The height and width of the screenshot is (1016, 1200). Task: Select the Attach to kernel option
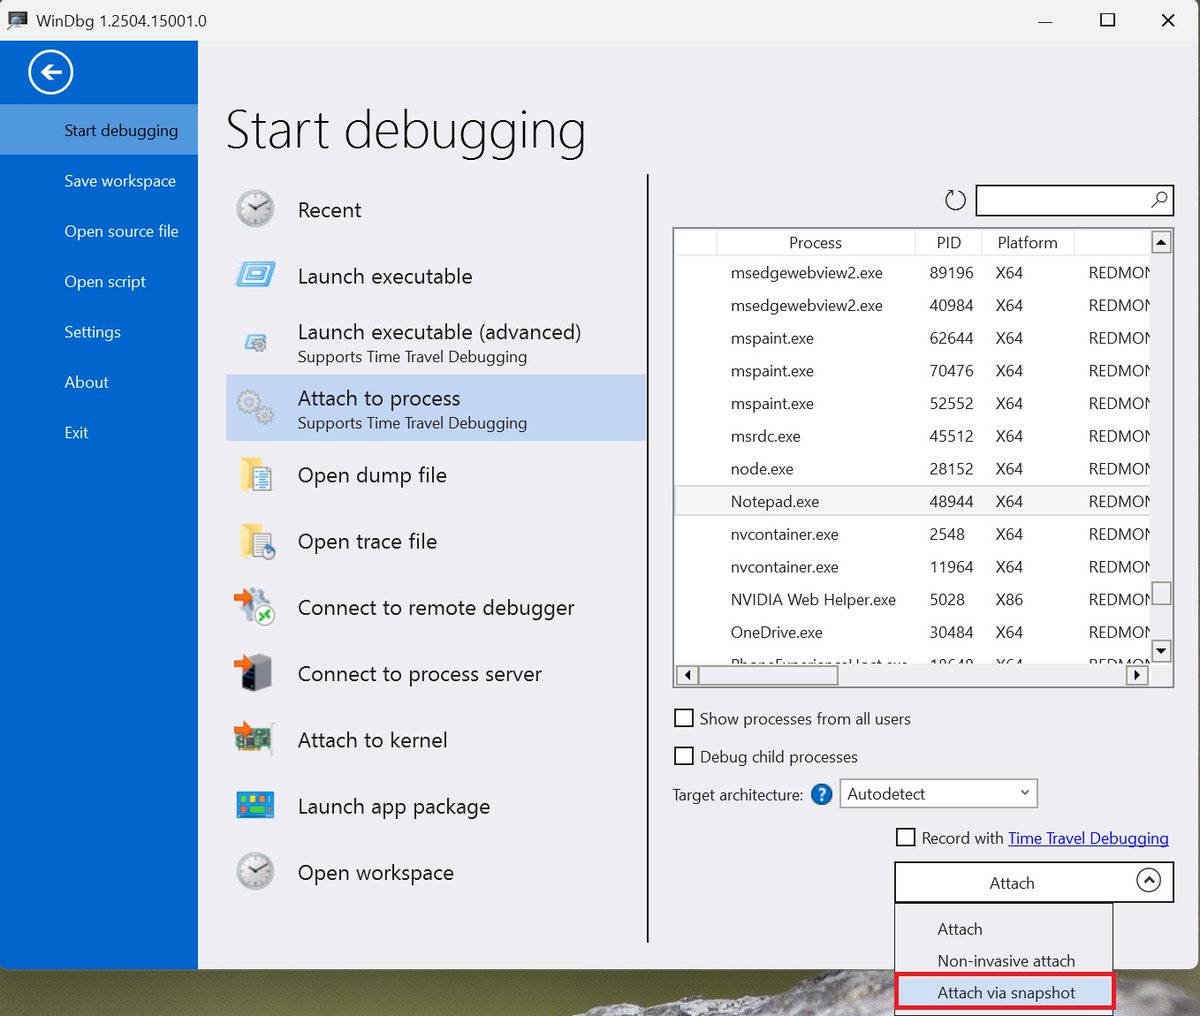click(x=436, y=740)
